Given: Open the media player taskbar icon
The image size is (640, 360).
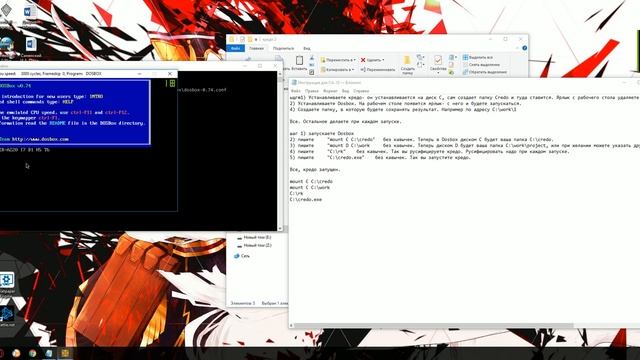Looking at the screenshot, I should pyautogui.click(x=16, y=353).
